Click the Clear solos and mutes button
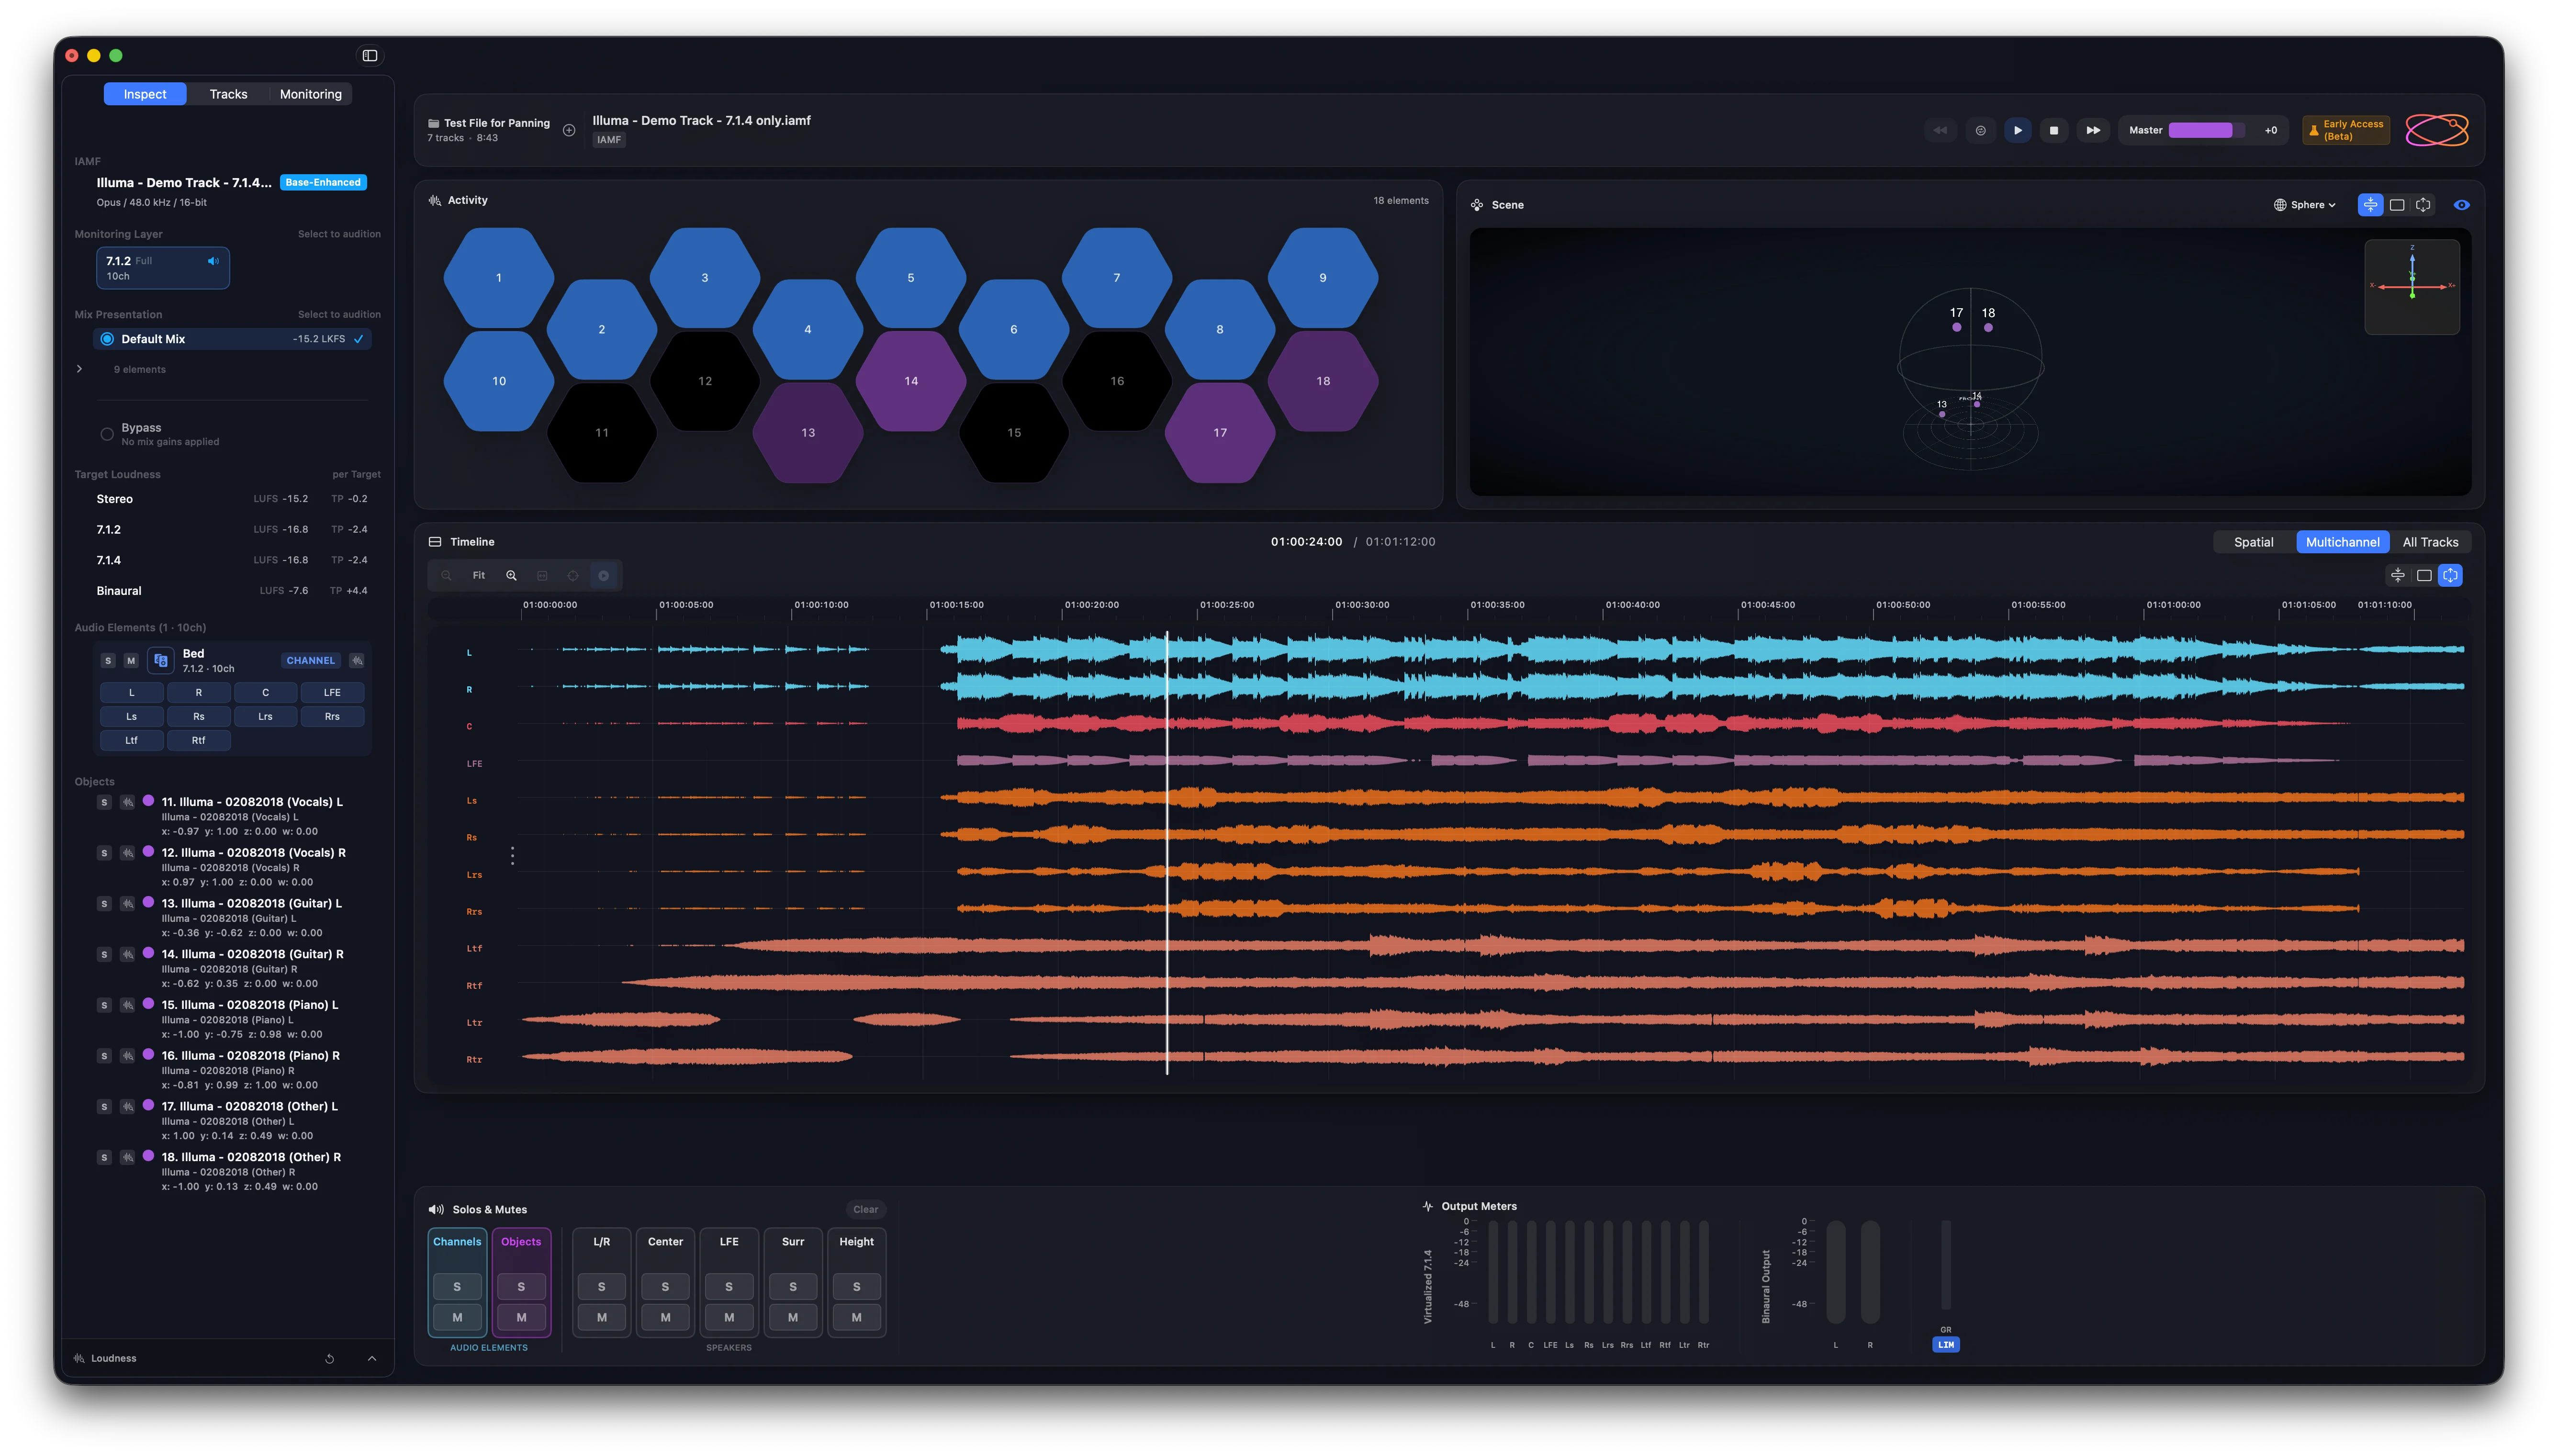This screenshot has width=2558, height=1456. pos(866,1211)
